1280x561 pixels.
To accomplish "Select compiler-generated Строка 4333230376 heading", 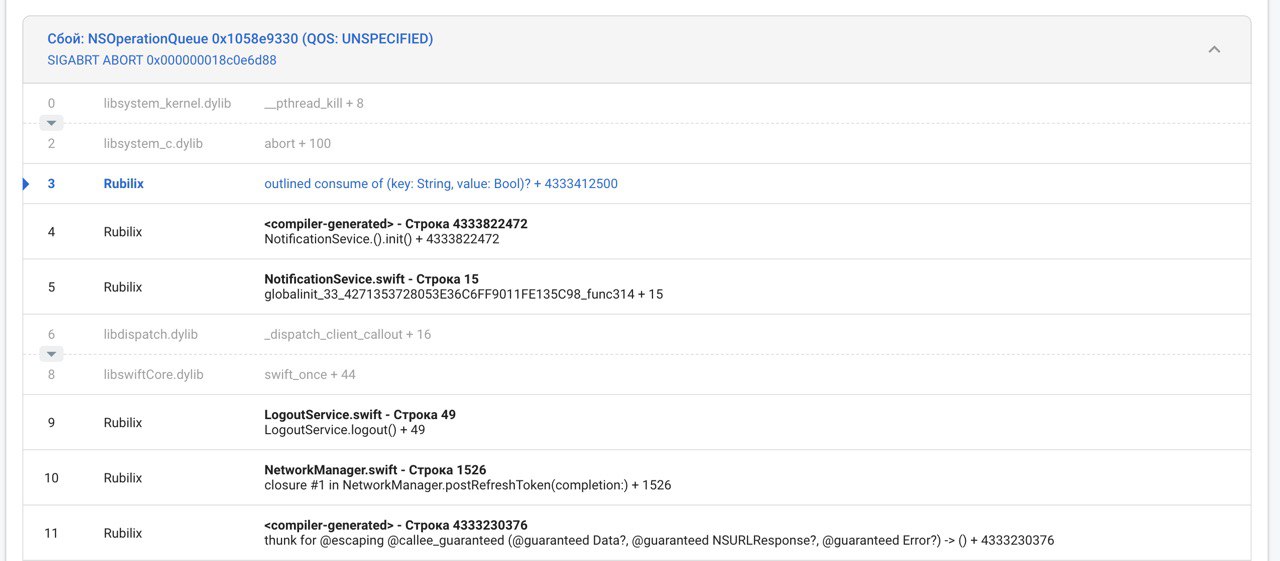I will (396, 525).
